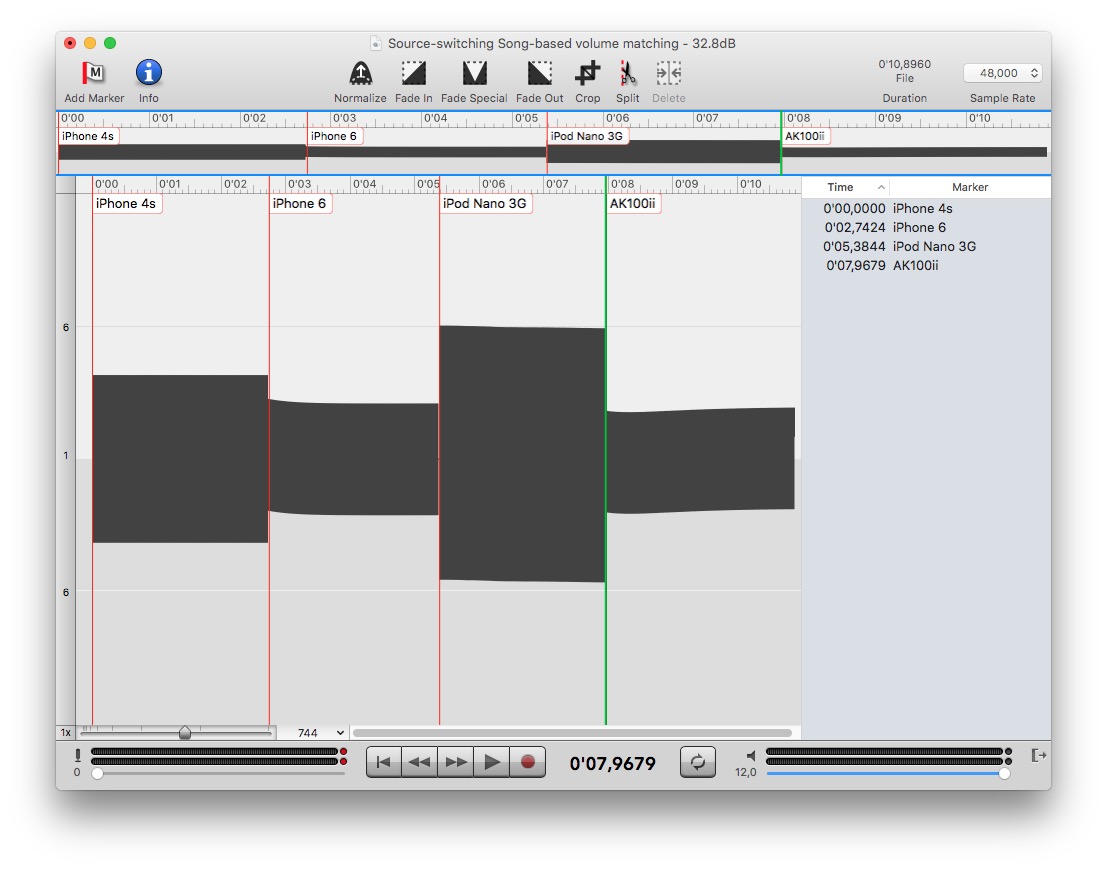
Task: Click the Add Marker flag icon
Action: pos(93,73)
